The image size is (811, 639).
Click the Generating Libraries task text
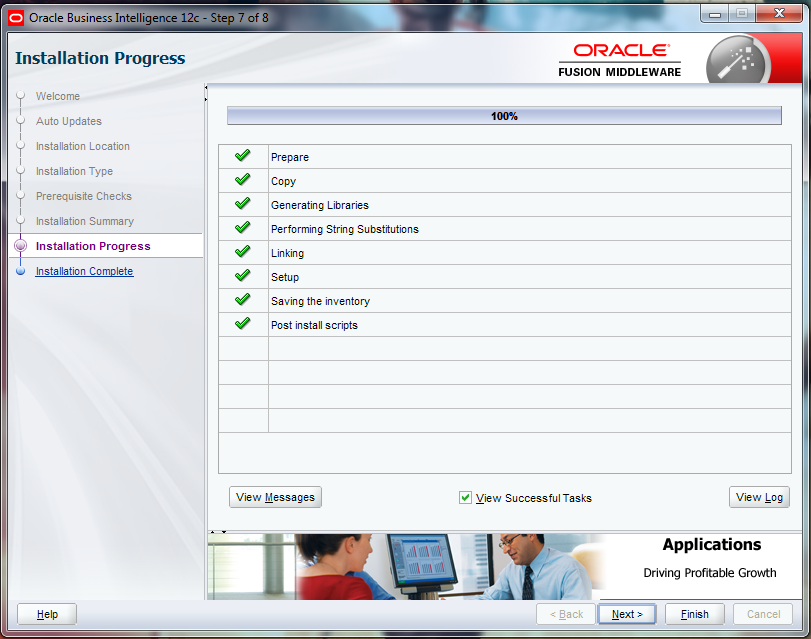[320, 205]
